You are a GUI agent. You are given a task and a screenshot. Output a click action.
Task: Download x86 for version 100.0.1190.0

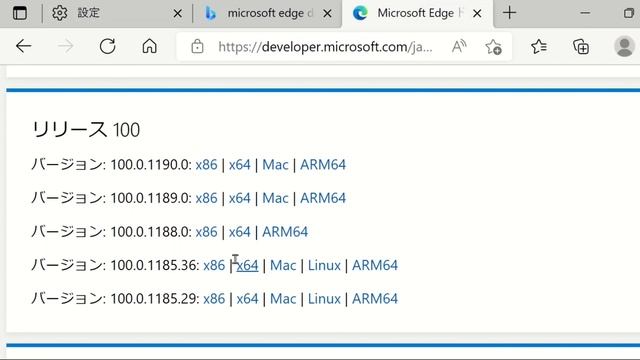coord(206,164)
